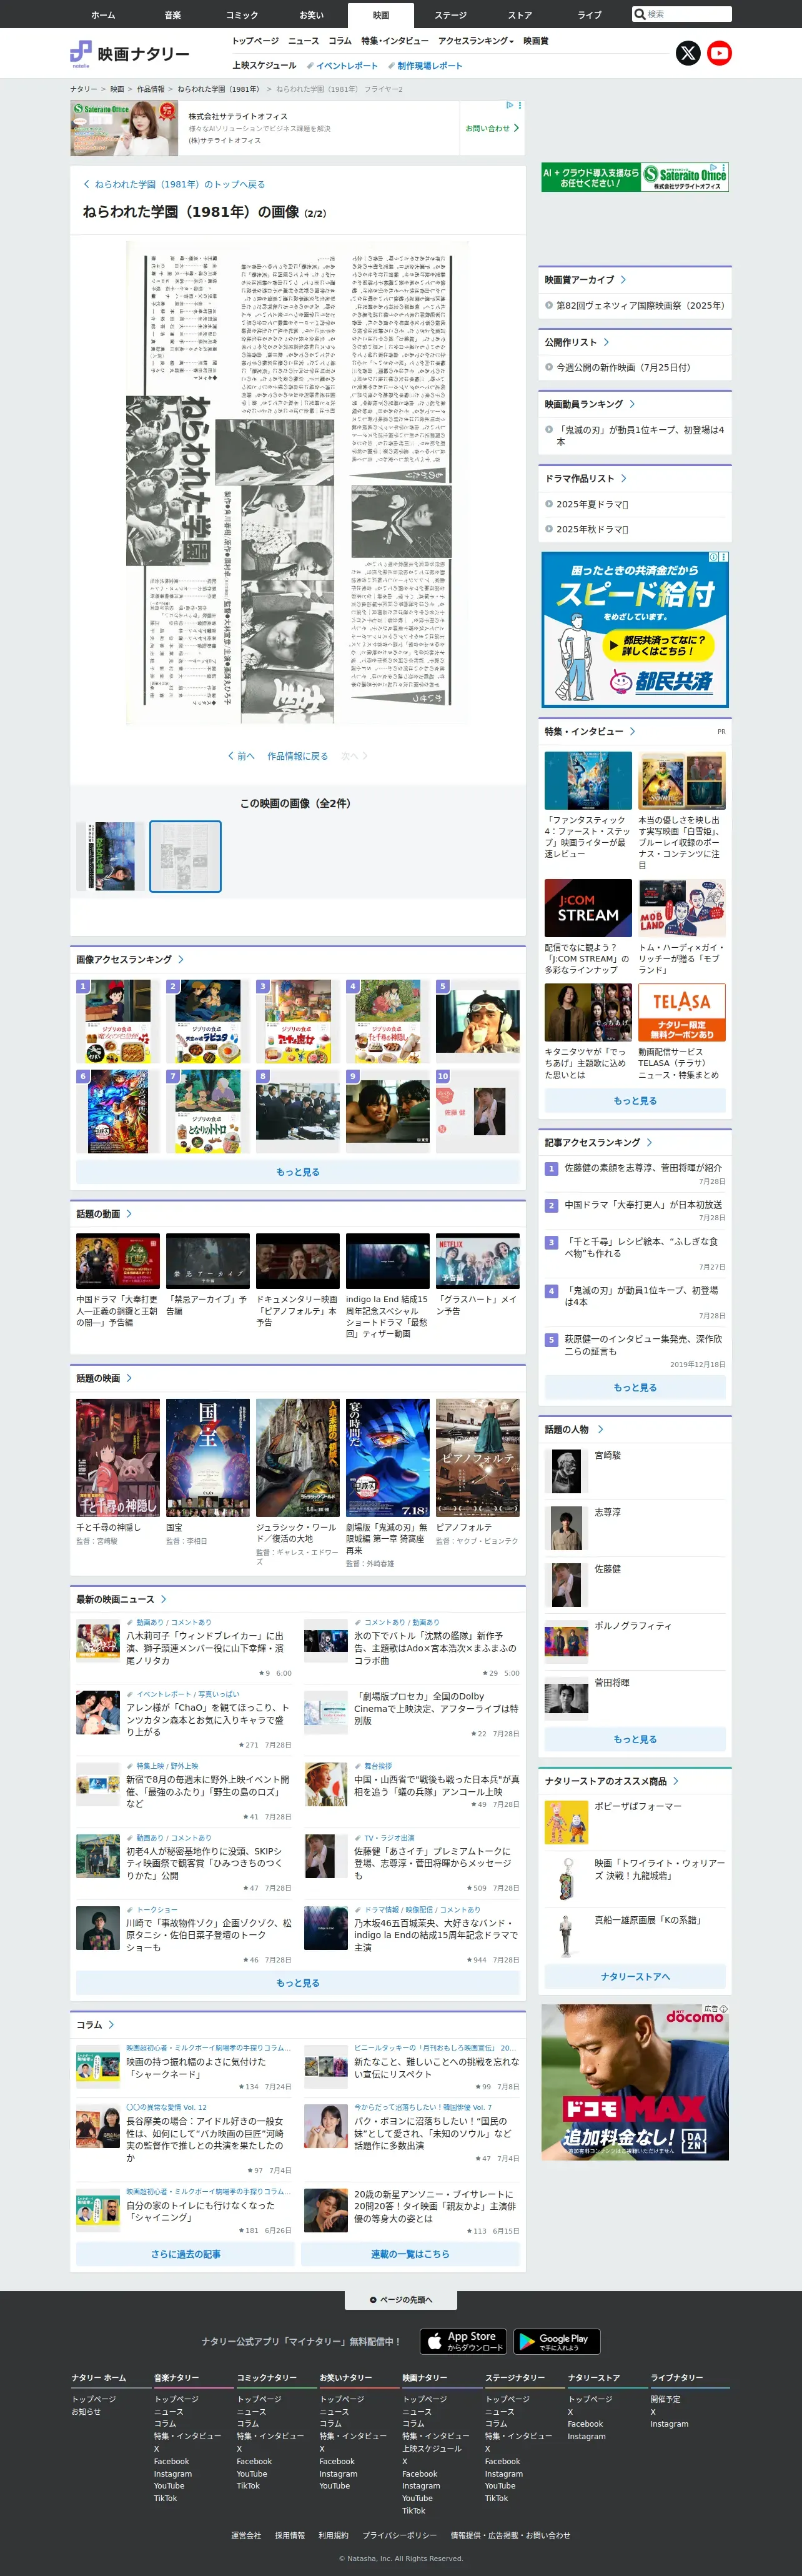Click プライバシーポリシー in footer
This screenshot has height=2576, width=802.
click(399, 2535)
